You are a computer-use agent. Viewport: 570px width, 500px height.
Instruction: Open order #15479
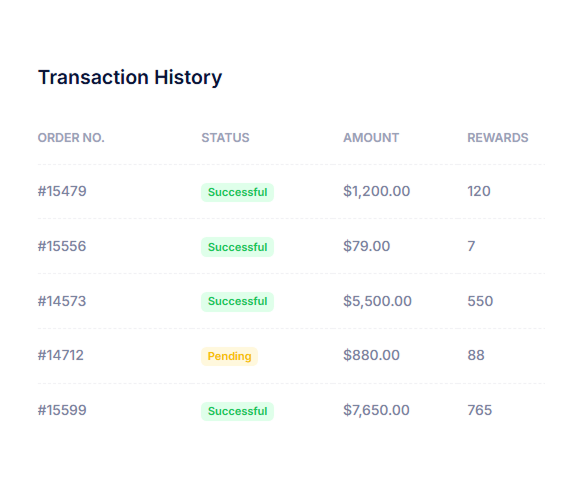pos(62,191)
